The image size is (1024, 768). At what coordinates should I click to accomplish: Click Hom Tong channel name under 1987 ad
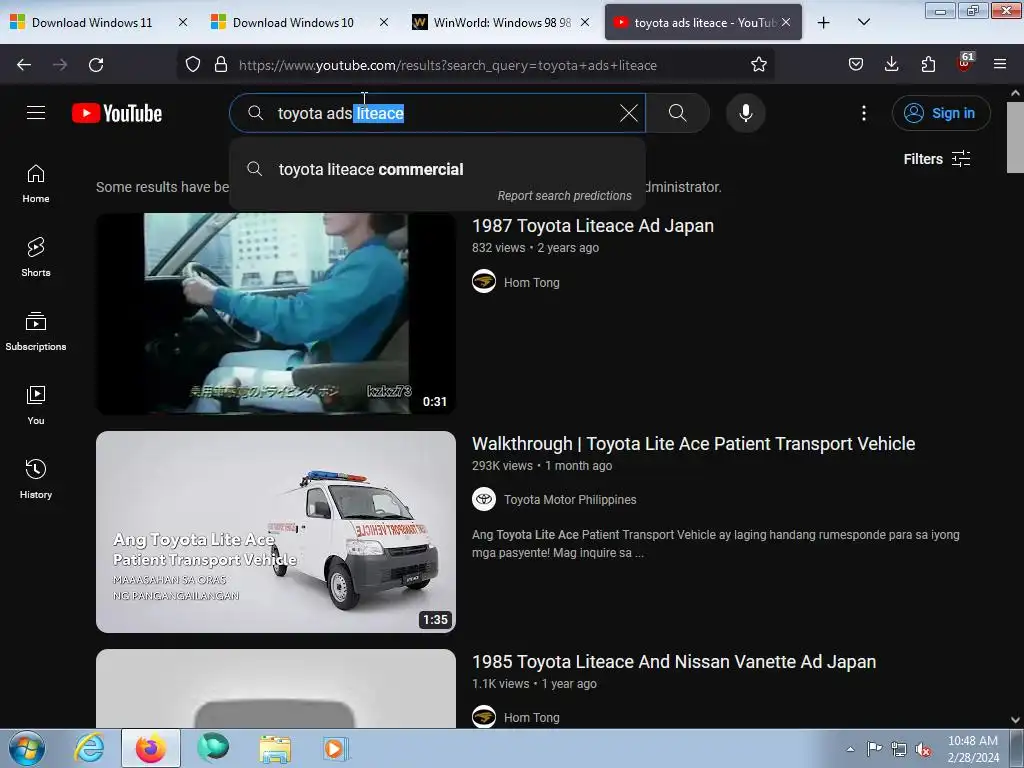pos(532,282)
